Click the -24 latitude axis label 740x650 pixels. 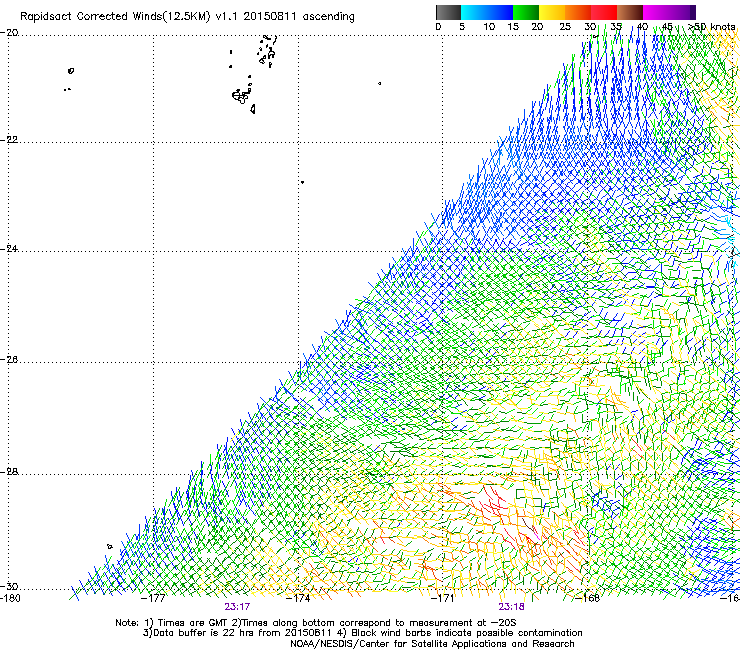point(9,248)
